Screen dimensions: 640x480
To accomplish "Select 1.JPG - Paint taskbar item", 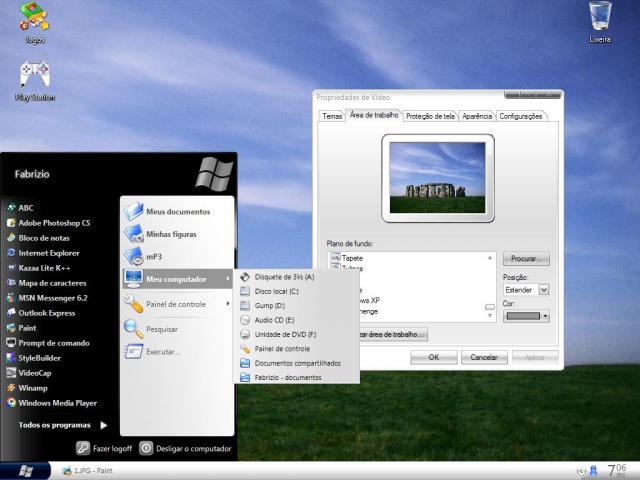I will (87, 471).
